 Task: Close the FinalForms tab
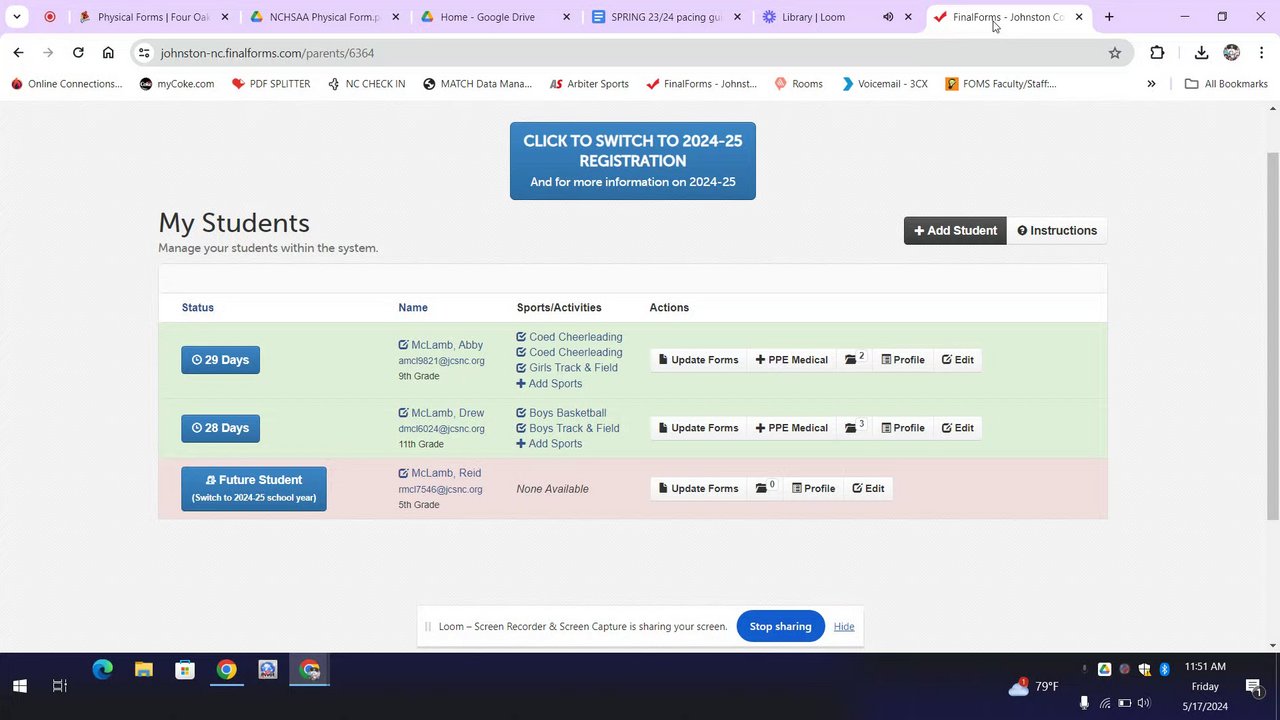[x=1079, y=17]
